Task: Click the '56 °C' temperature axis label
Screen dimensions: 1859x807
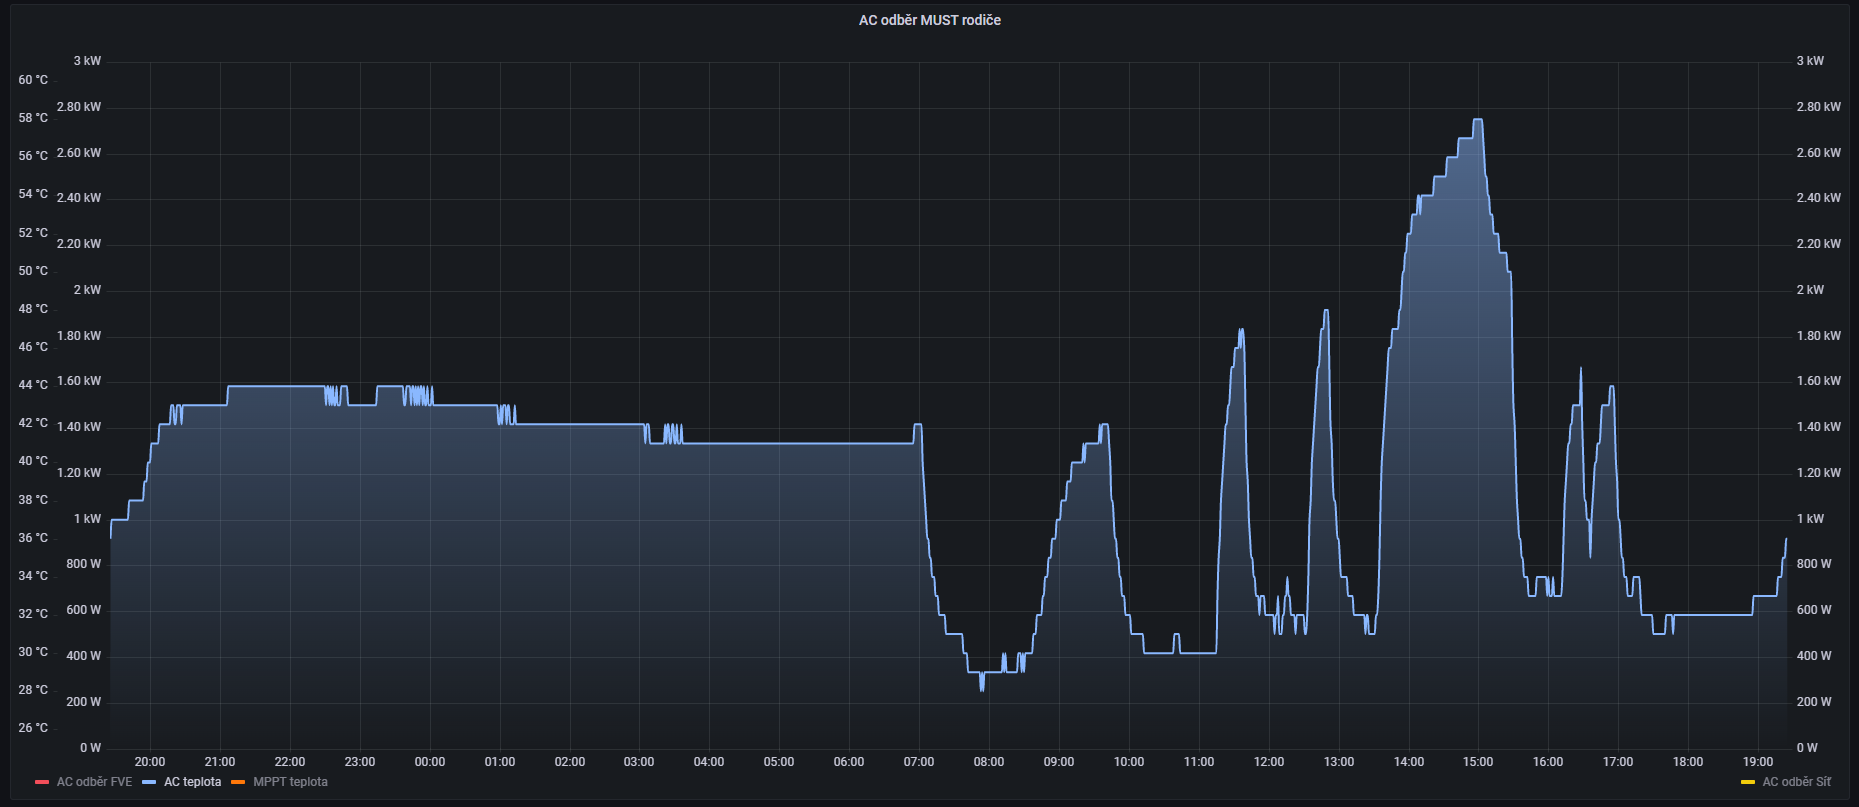Action: click(33, 156)
